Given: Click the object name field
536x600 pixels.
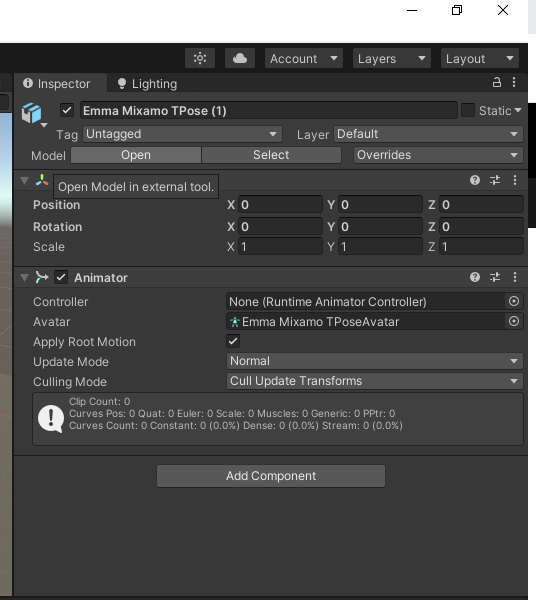Looking at the screenshot, I should tap(269, 111).
